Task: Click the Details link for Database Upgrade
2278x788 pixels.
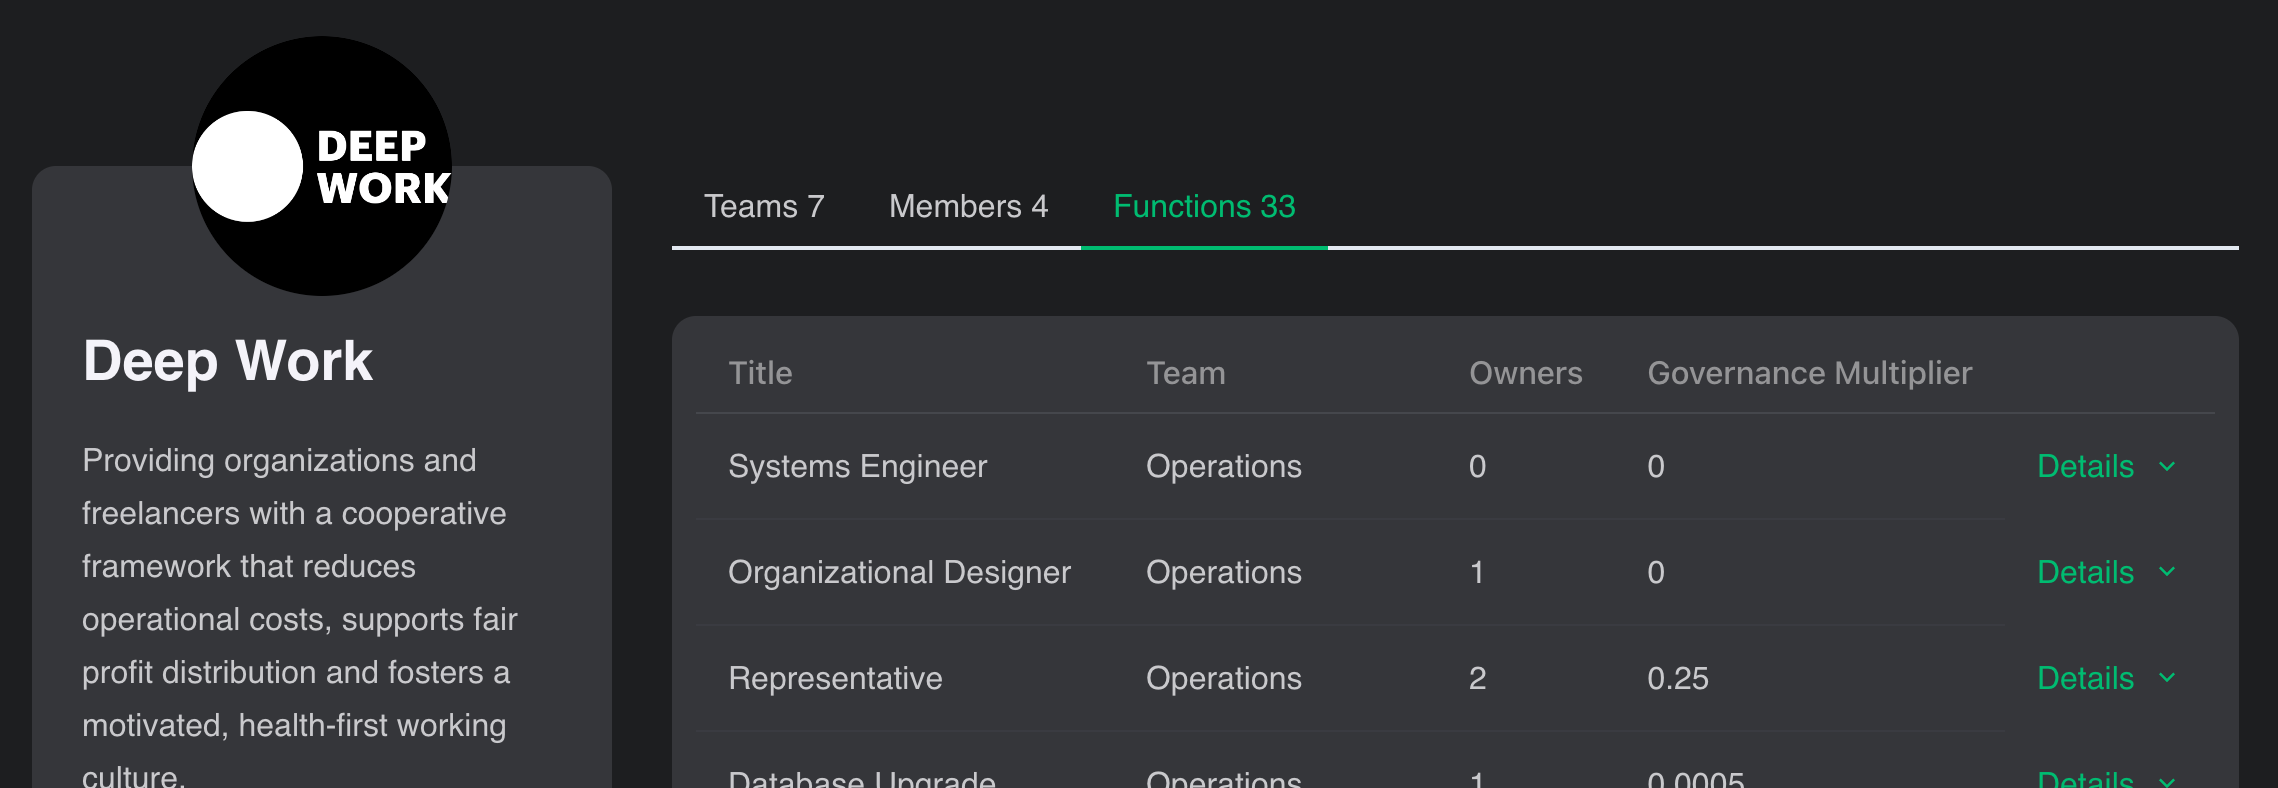Action: coord(2085,778)
